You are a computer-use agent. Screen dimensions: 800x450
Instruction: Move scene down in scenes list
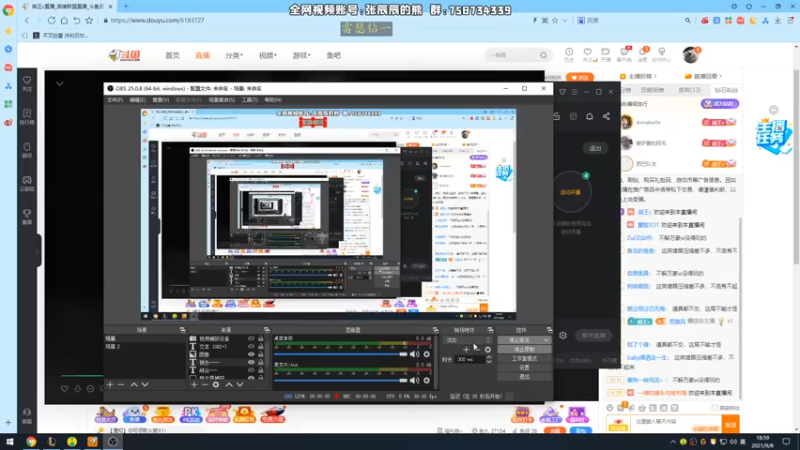tap(145, 385)
